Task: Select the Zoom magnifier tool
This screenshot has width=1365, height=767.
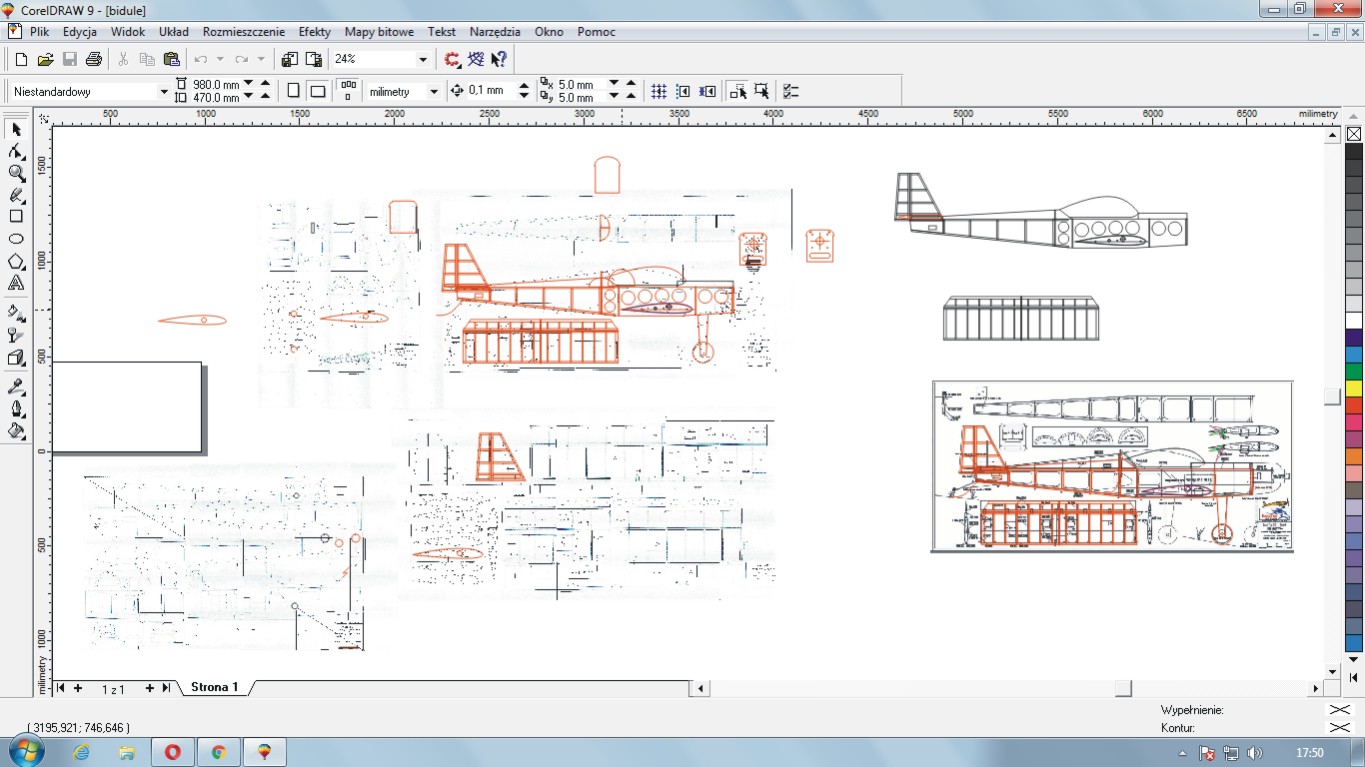Action: tap(16, 173)
